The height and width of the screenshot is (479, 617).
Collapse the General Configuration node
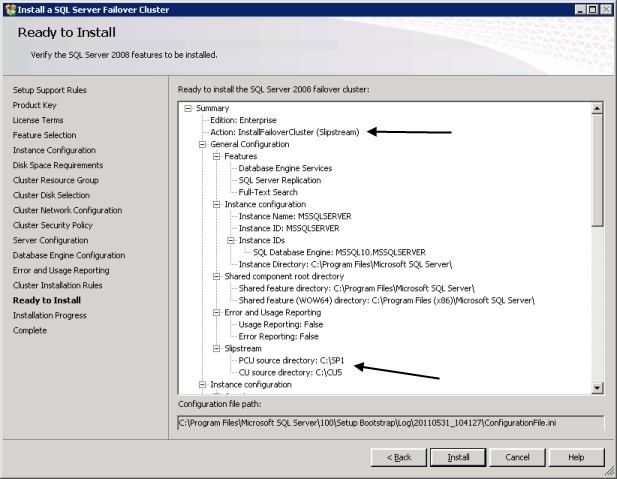202,144
